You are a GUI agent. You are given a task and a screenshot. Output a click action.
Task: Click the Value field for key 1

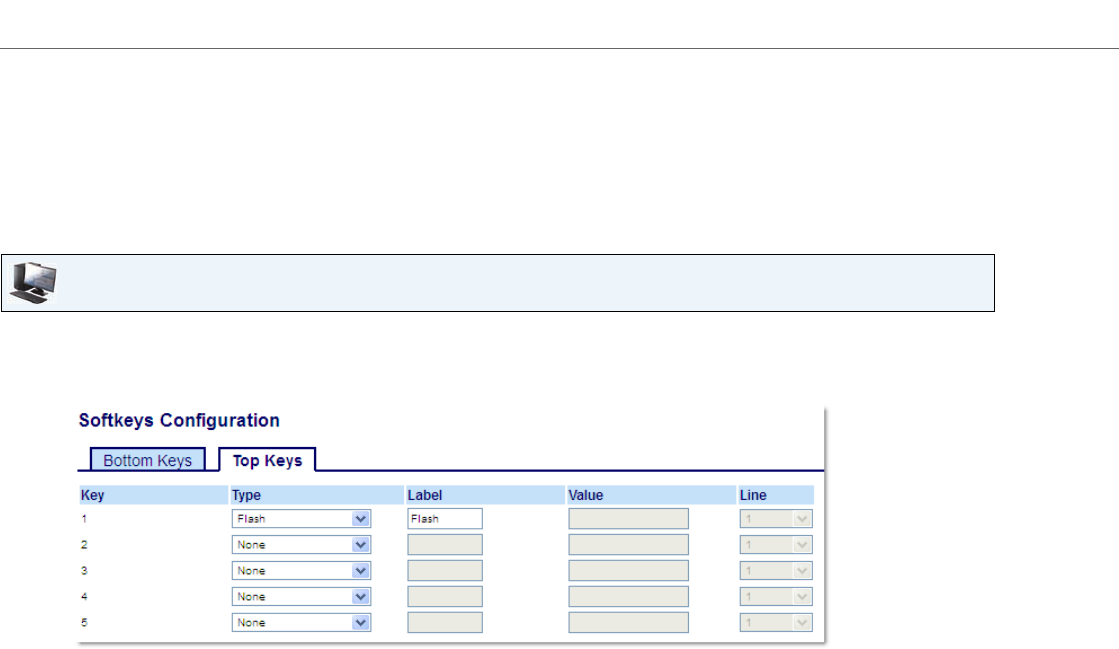[x=629, y=519]
